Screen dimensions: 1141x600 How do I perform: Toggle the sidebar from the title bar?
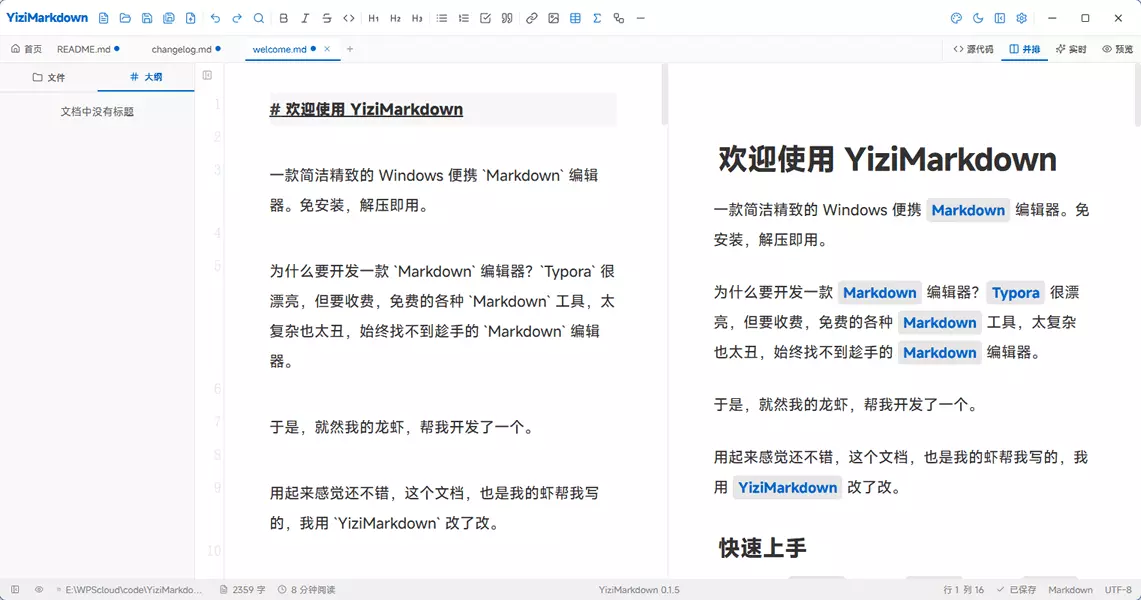[x=1000, y=18]
